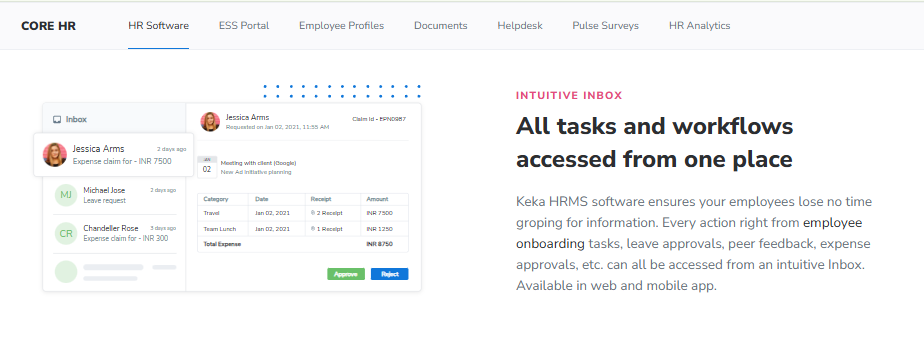Click the paperclip beside 2 Receipt
This screenshot has width=924, height=362.
[x=312, y=213]
